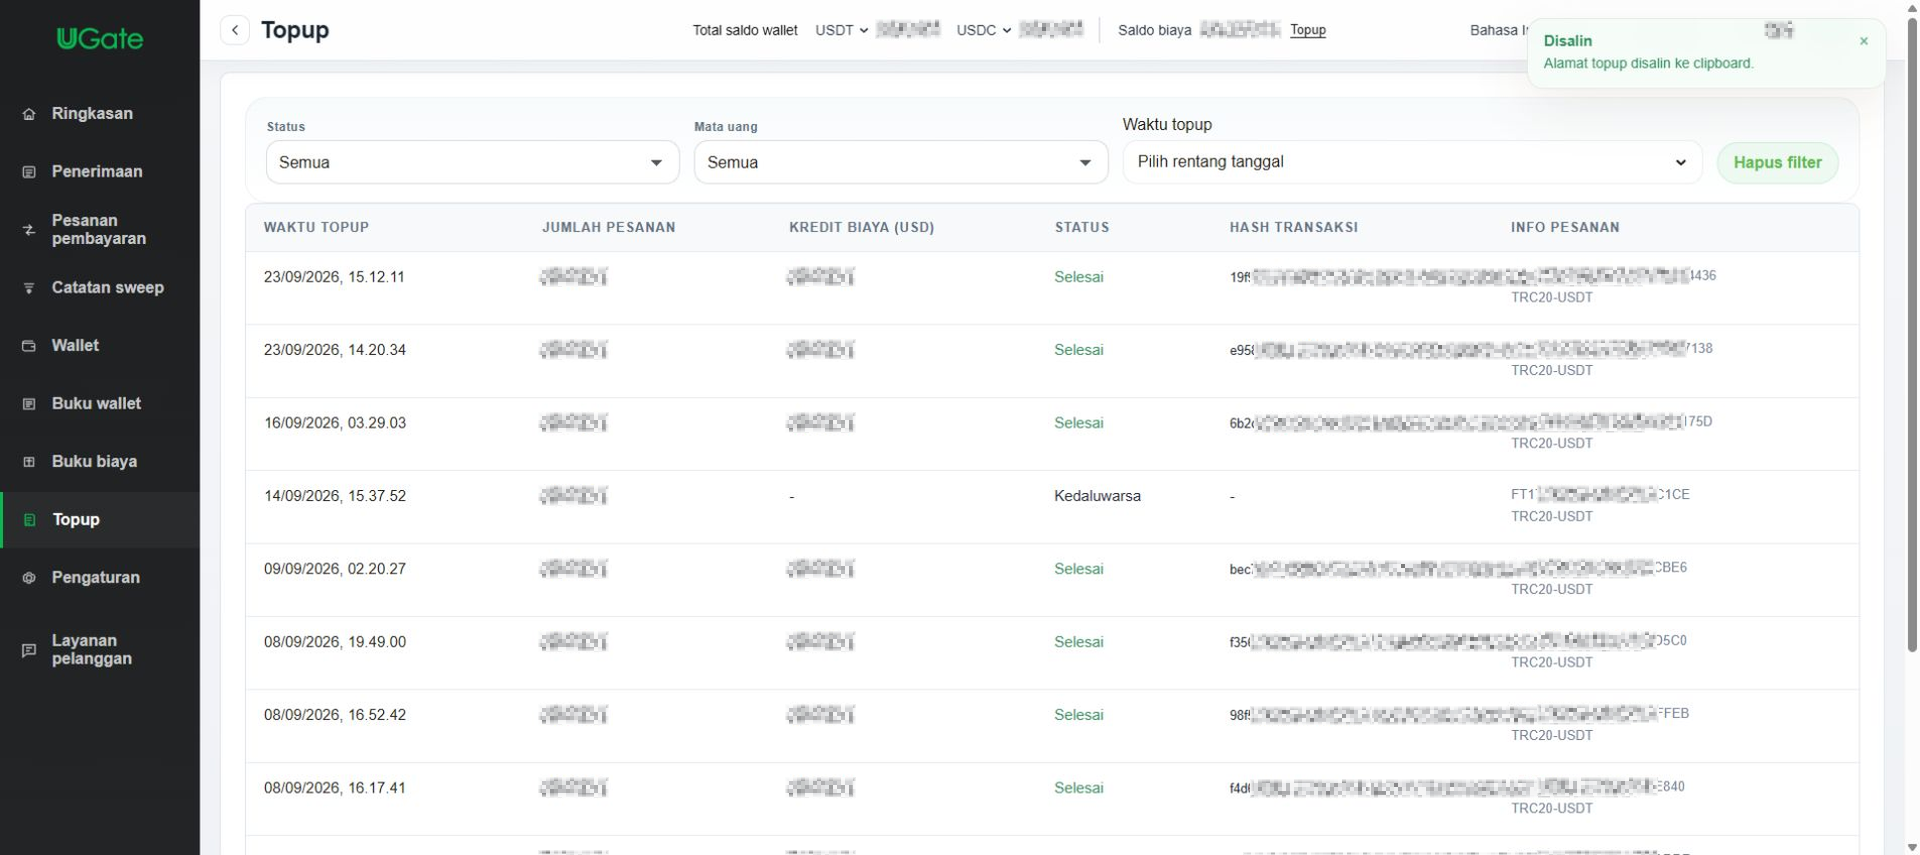1920x855 pixels.
Task: Click the KREDIT BIAYA (USD) header
Action: click(861, 227)
